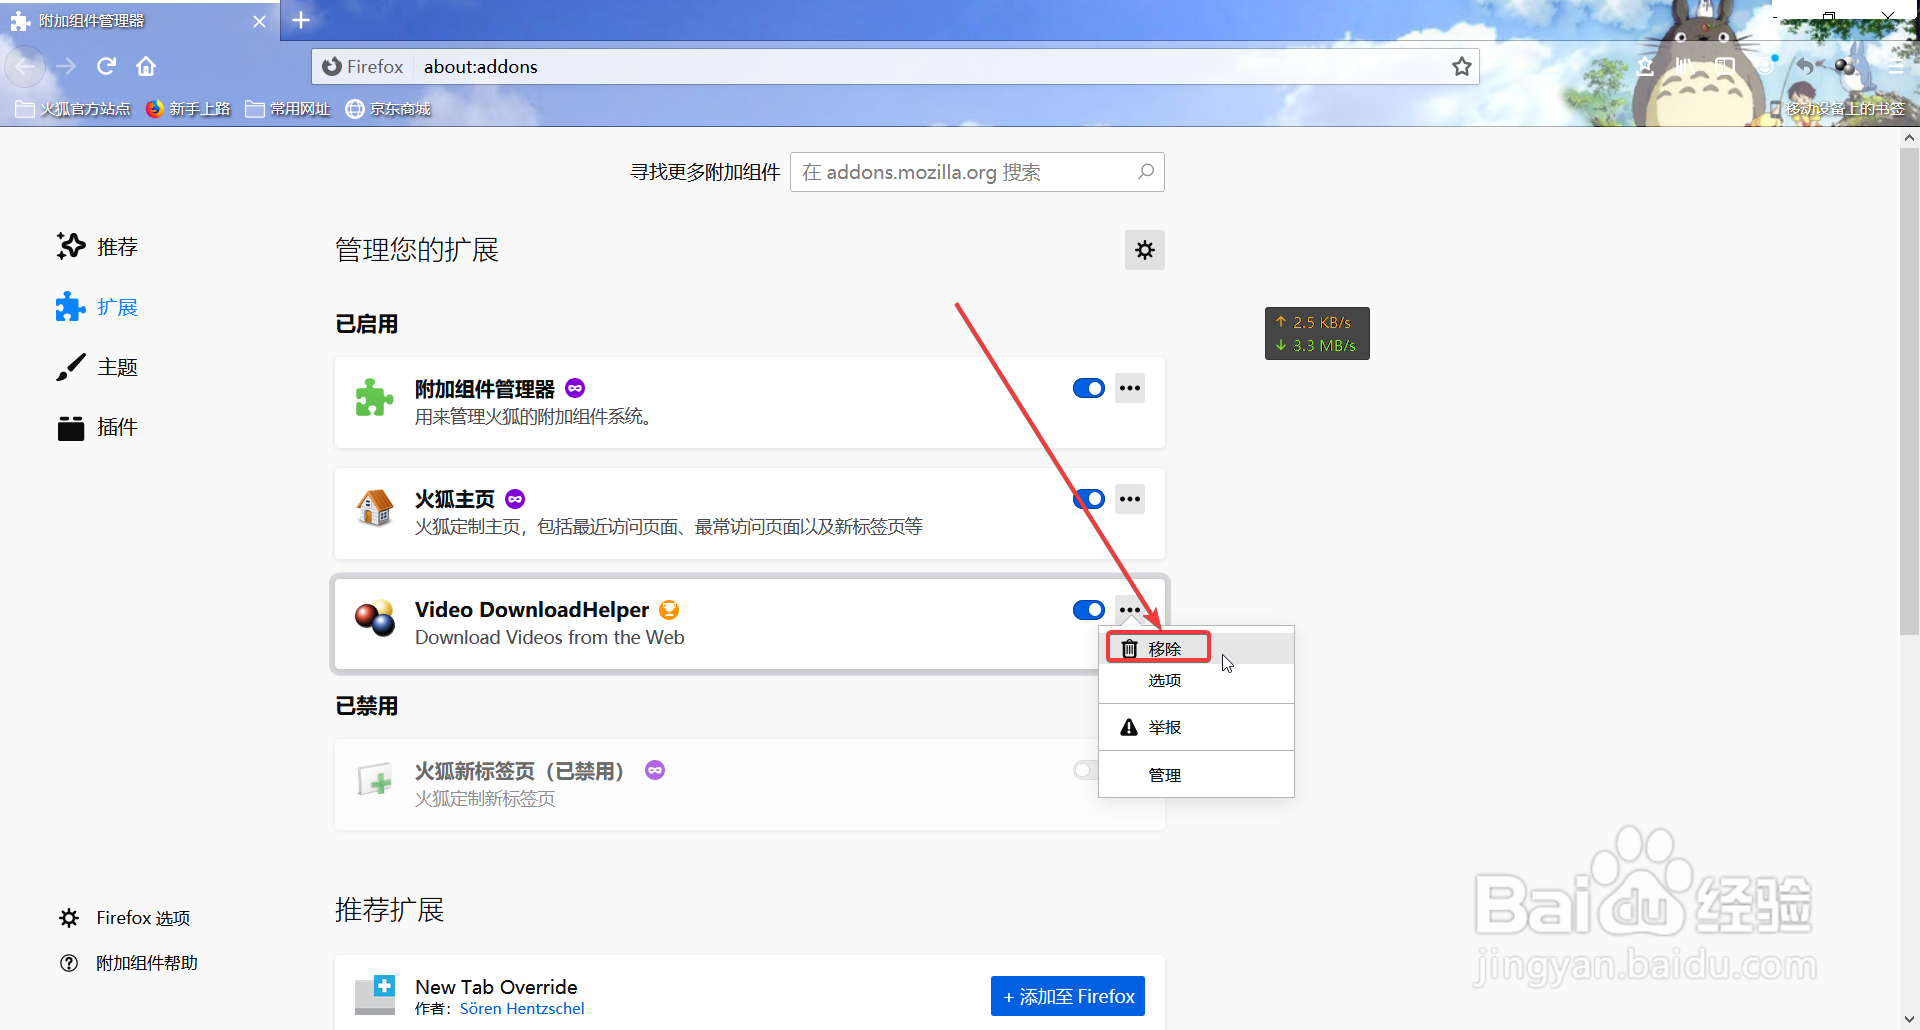Click the undo-arrow toolbar icon
This screenshot has height=1030, width=1920.
tap(1805, 66)
